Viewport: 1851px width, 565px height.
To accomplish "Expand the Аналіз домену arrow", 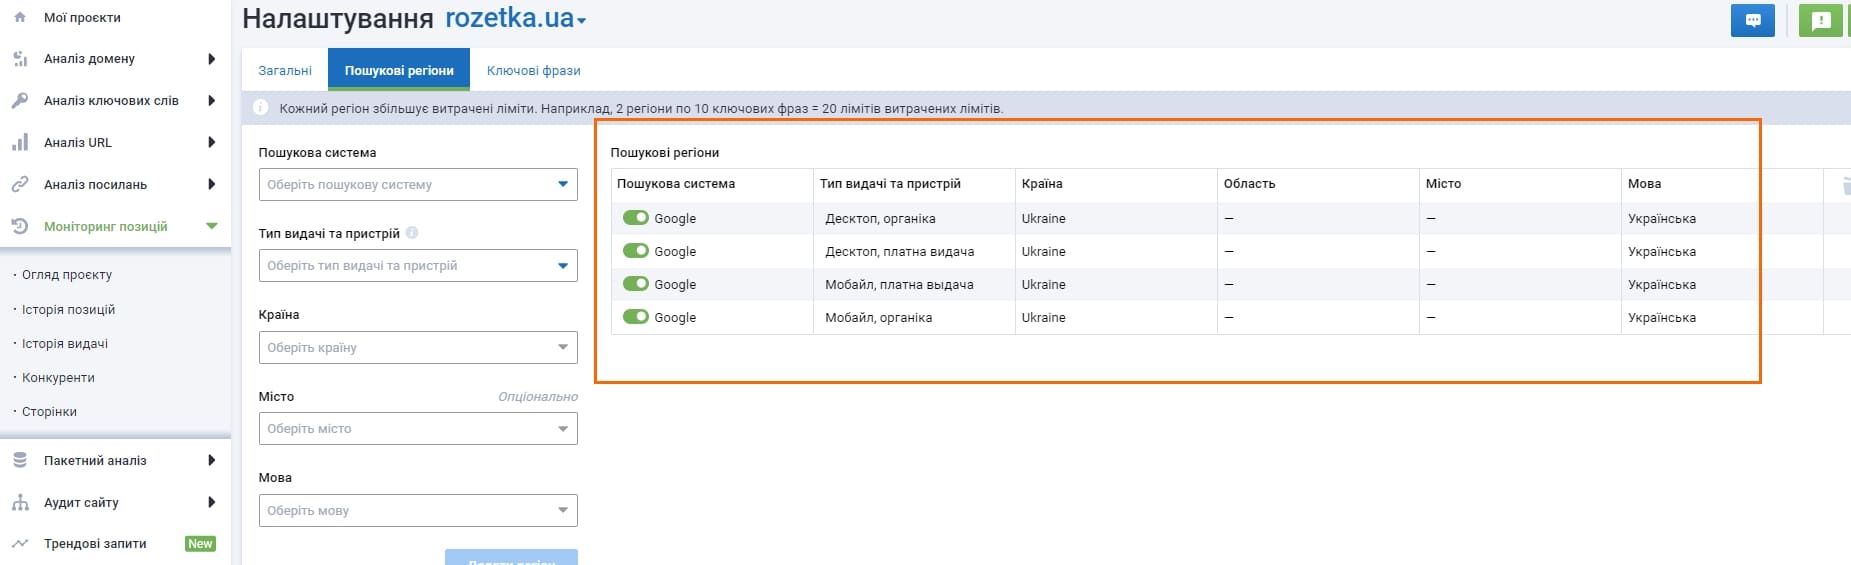I will [211, 59].
